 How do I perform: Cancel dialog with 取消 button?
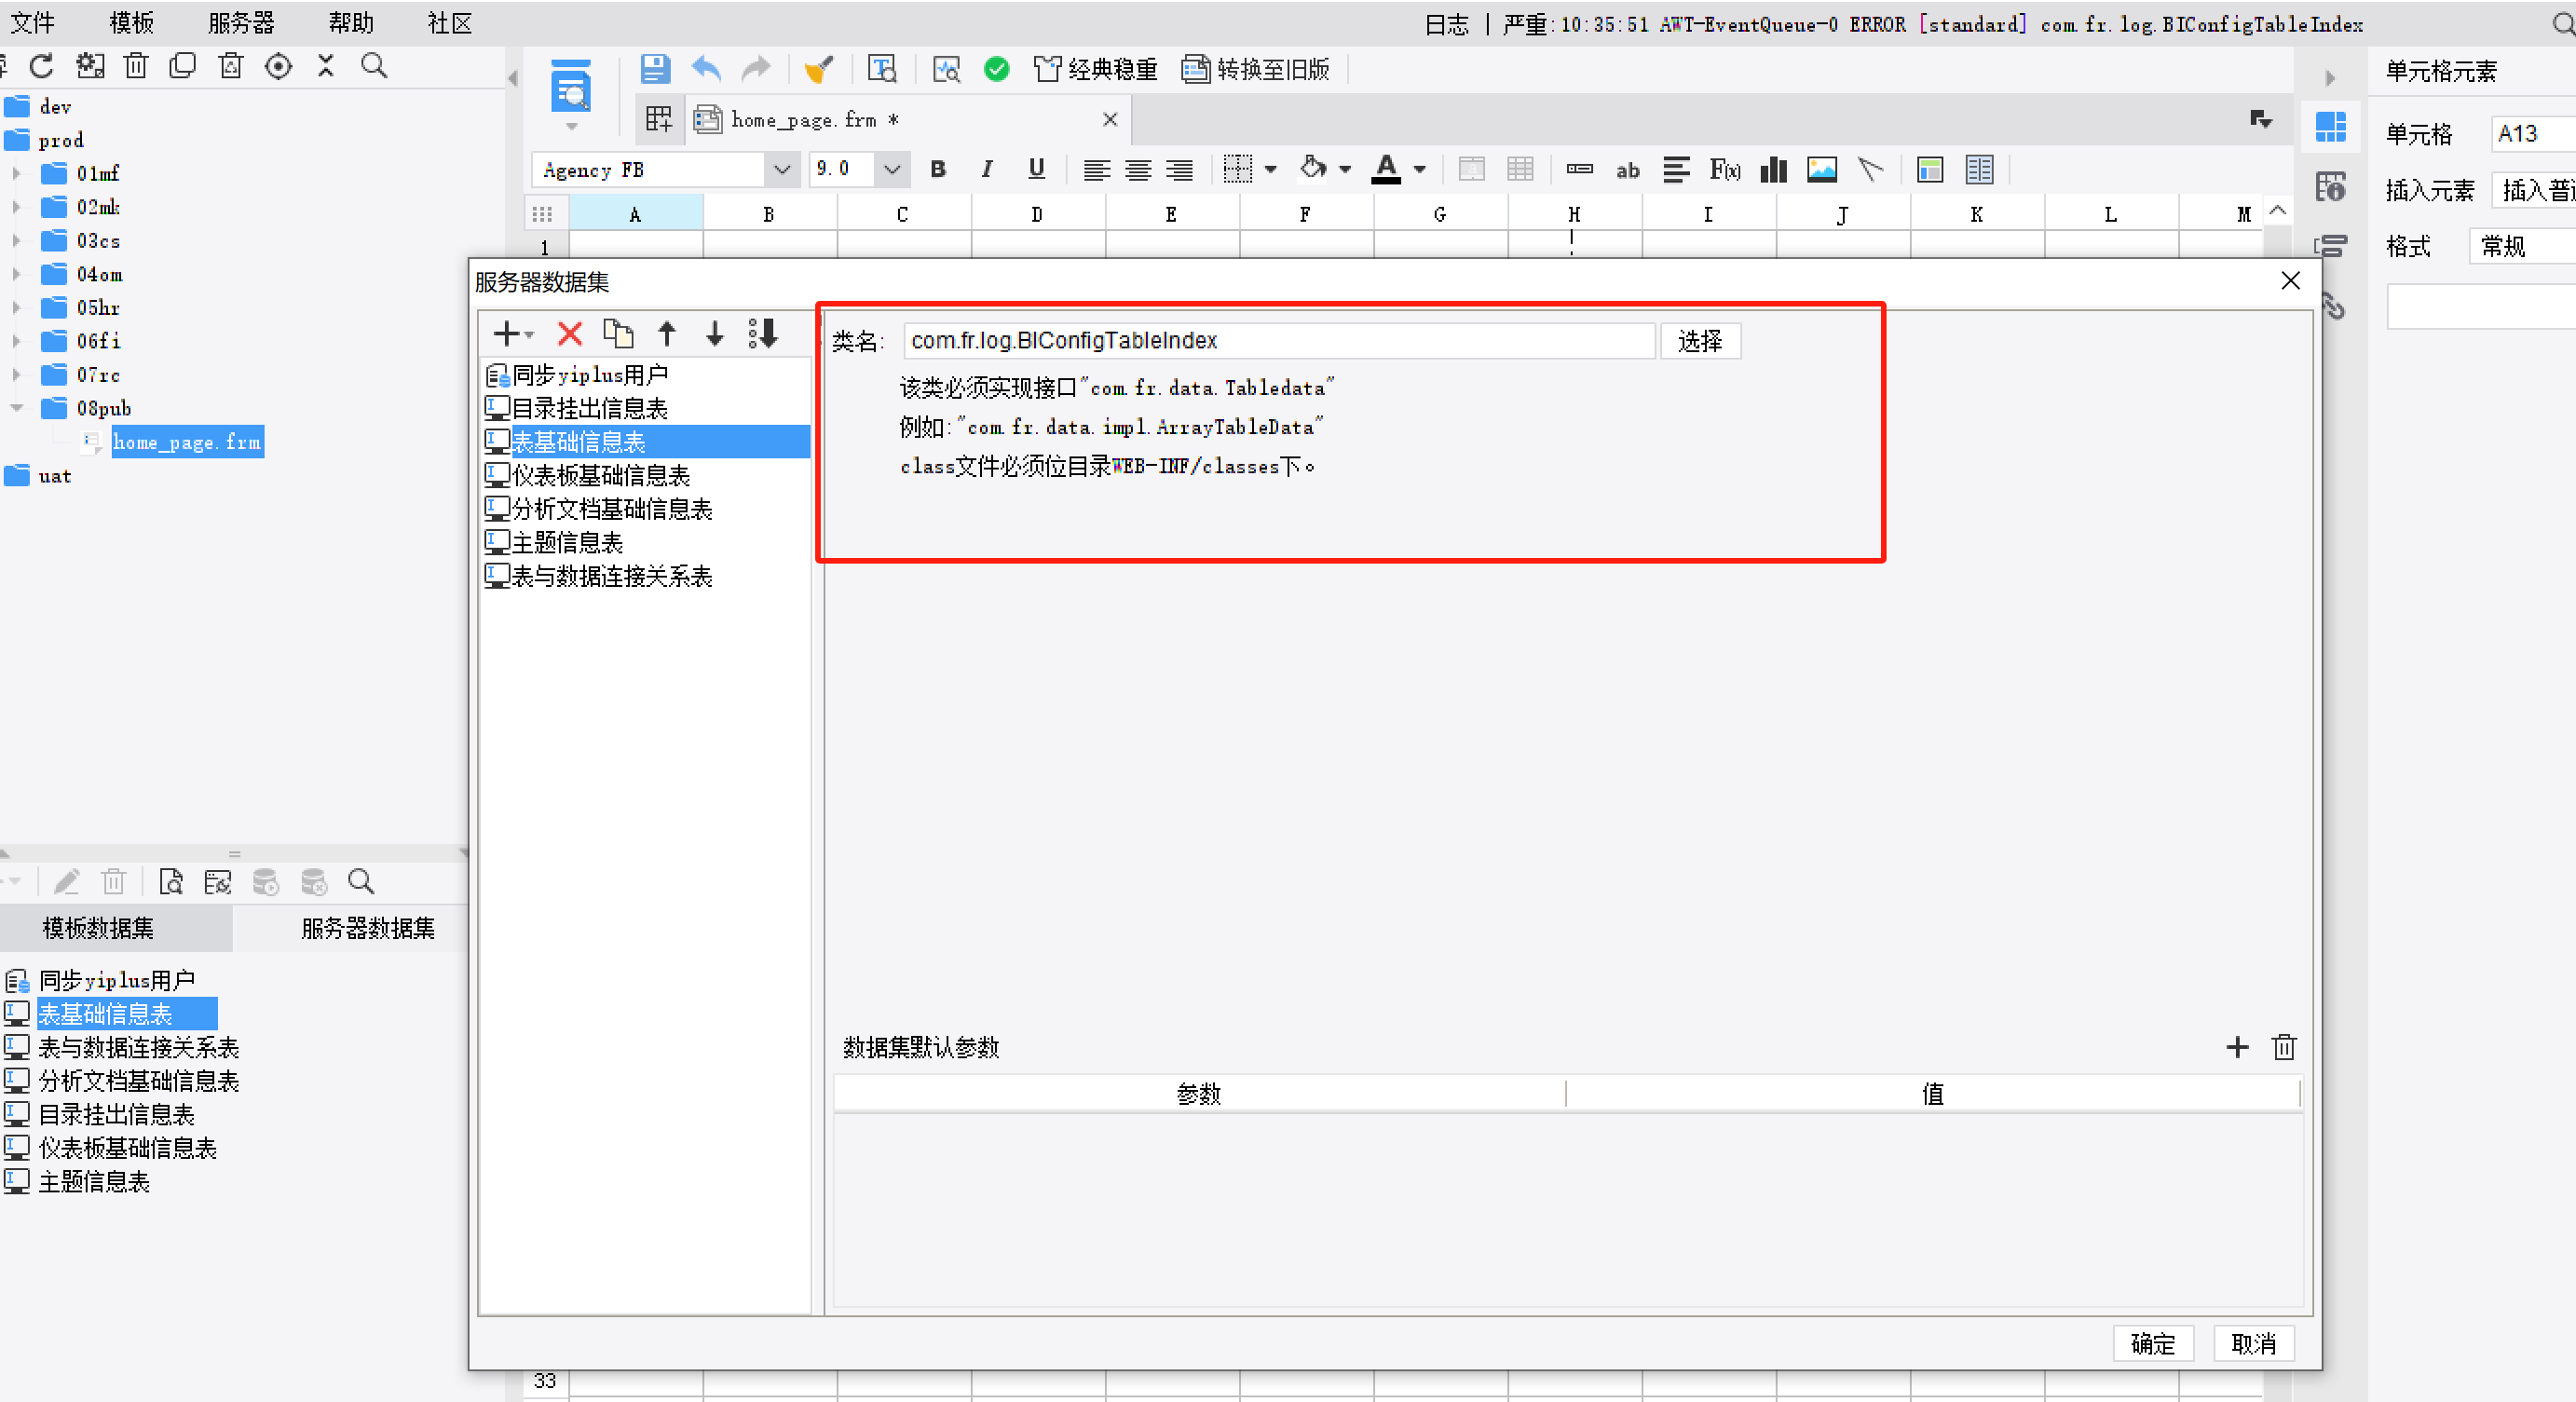tap(2254, 1343)
